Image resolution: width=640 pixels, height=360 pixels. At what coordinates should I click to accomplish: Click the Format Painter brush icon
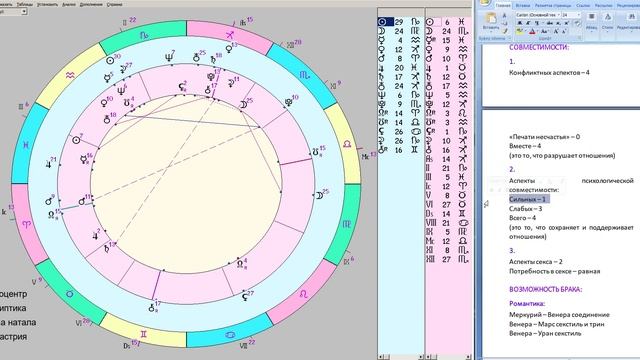pyautogui.click(x=505, y=31)
